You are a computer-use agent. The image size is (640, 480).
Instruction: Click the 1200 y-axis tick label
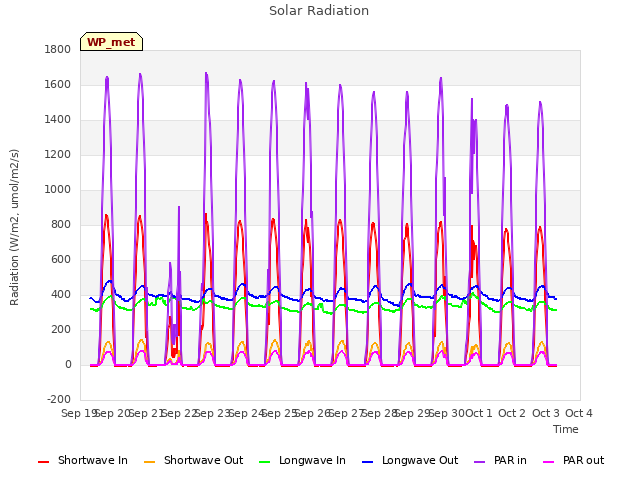click(x=58, y=155)
